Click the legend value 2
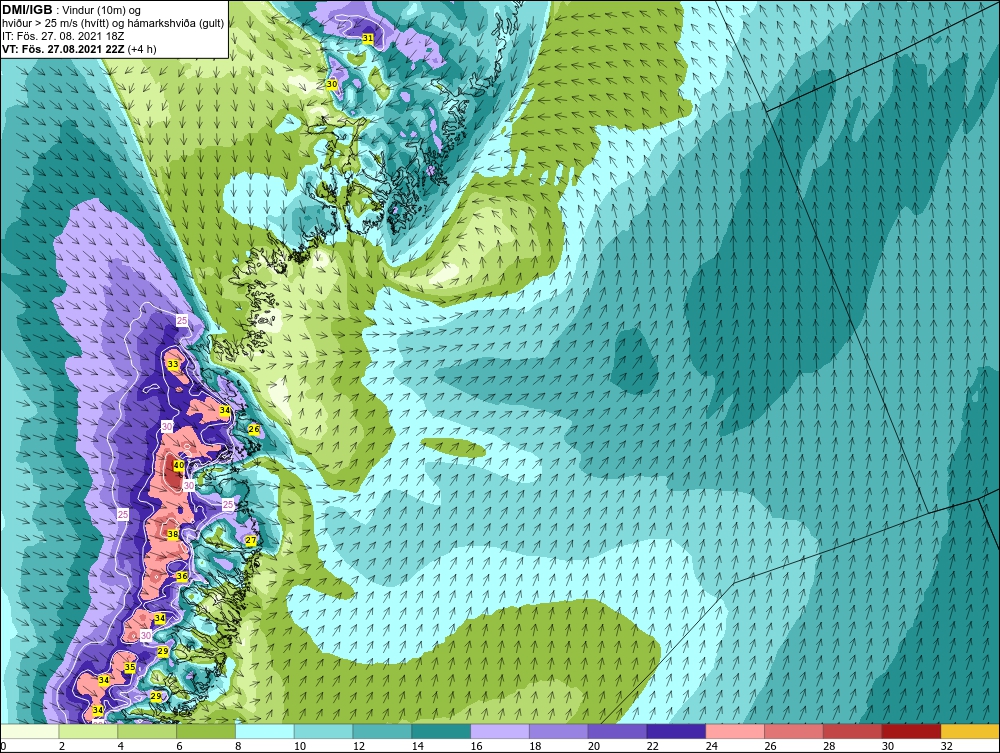 click(x=62, y=746)
